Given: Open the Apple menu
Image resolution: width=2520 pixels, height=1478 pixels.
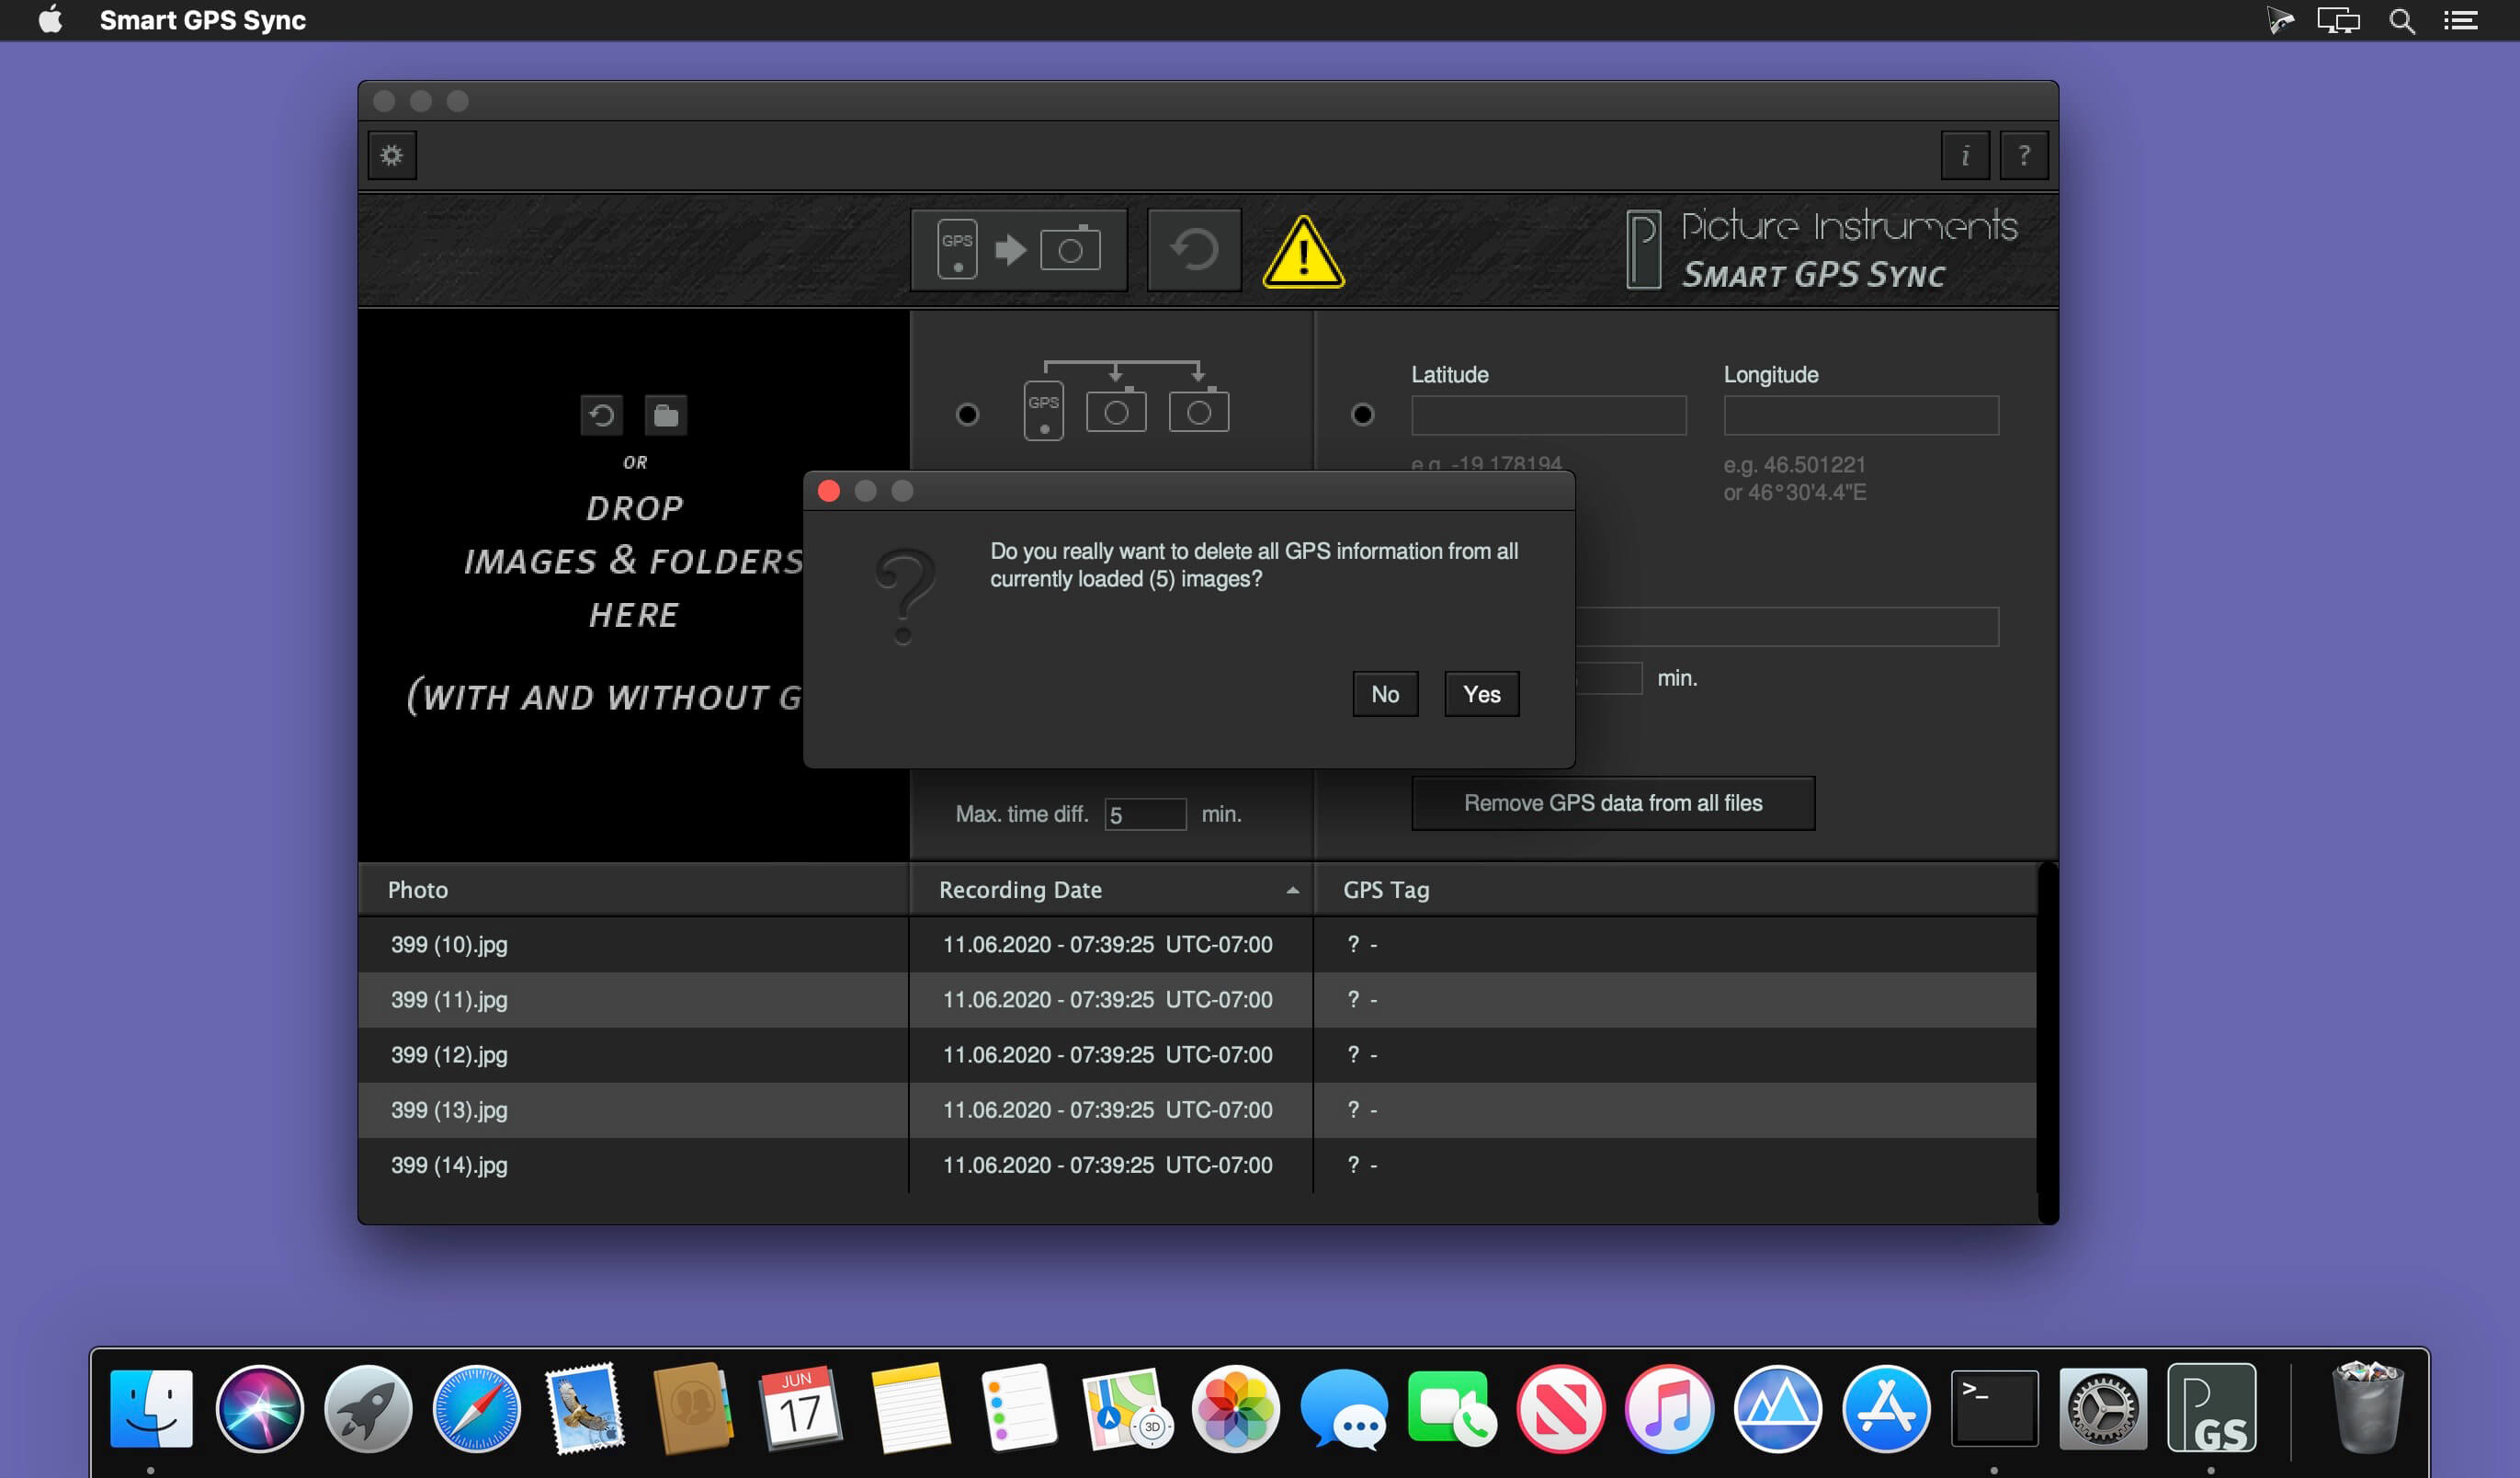Looking at the screenshot, I should [50, 20].
